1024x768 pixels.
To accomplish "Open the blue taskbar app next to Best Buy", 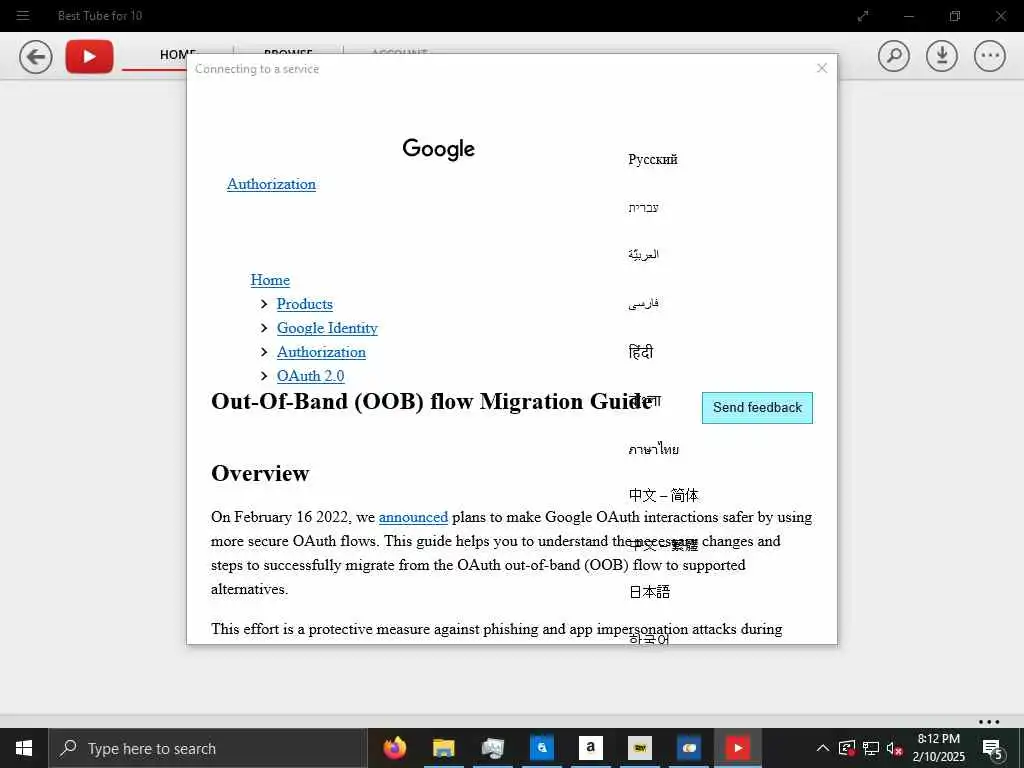I will click(x=688, y=748).
